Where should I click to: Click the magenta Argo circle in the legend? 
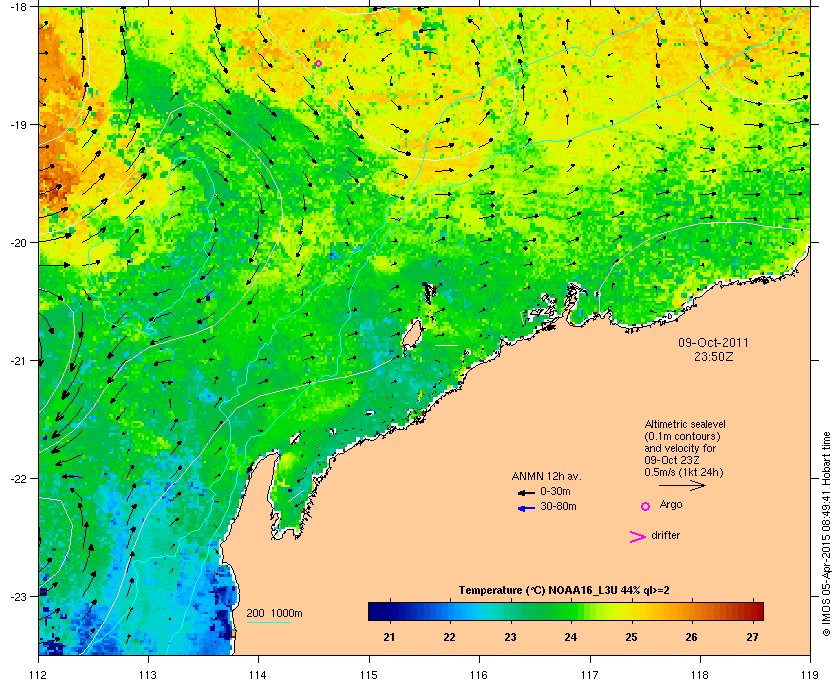(646, 506)
